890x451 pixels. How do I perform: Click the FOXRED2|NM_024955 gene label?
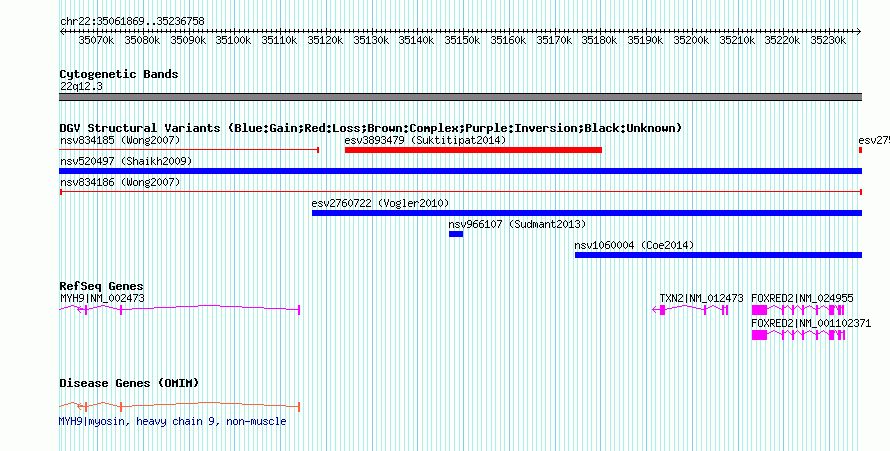(802, 298)
